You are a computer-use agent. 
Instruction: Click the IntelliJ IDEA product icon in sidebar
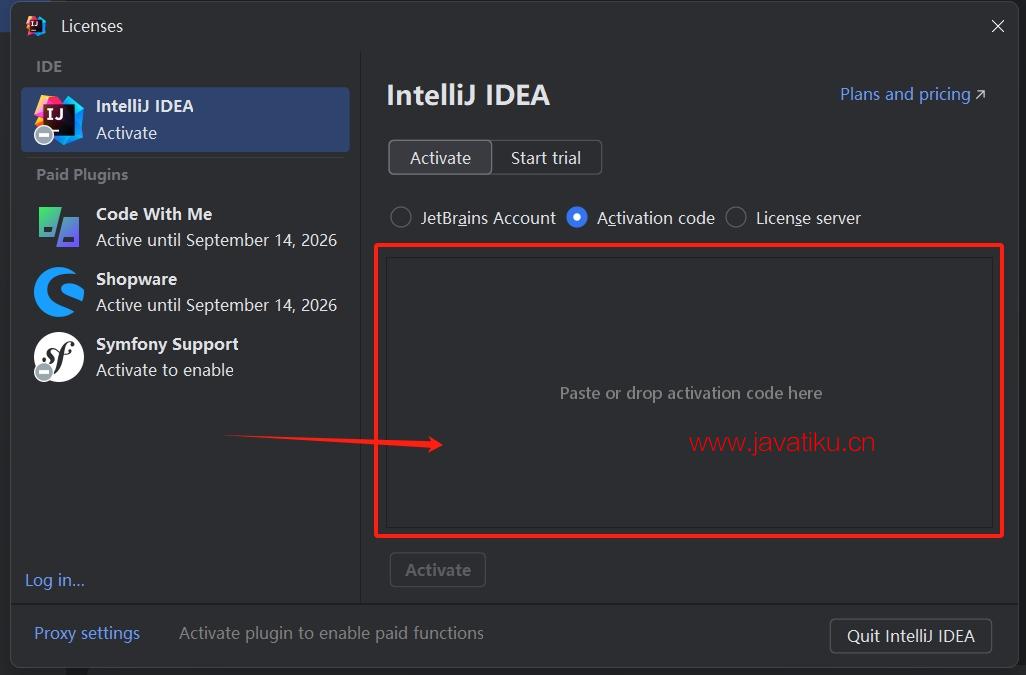59,119
